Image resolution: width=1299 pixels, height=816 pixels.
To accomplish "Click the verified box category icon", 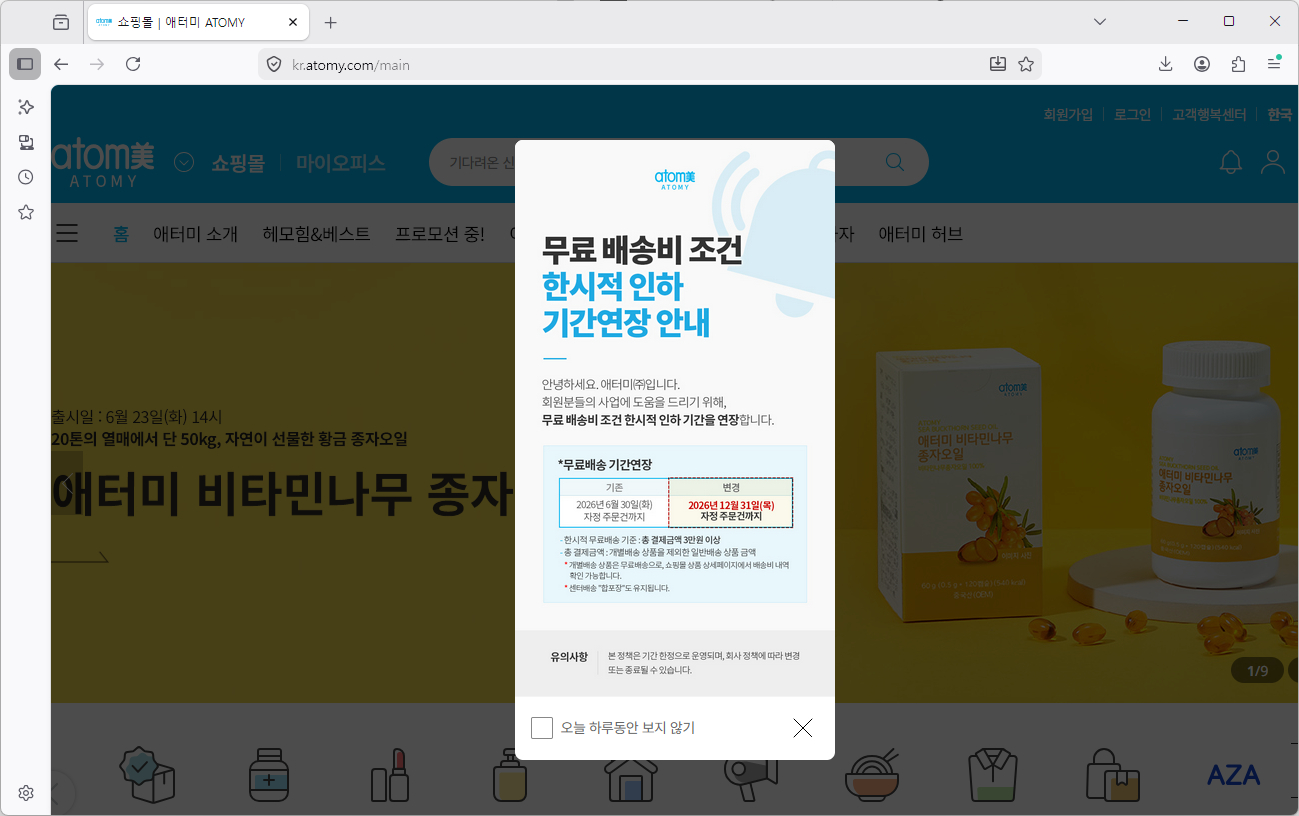I will tap(147, 774).
